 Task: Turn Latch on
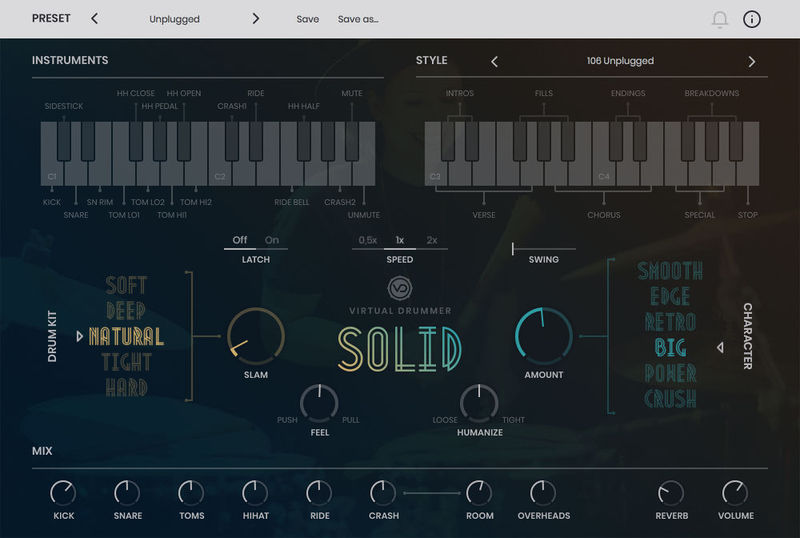[272, 240]
